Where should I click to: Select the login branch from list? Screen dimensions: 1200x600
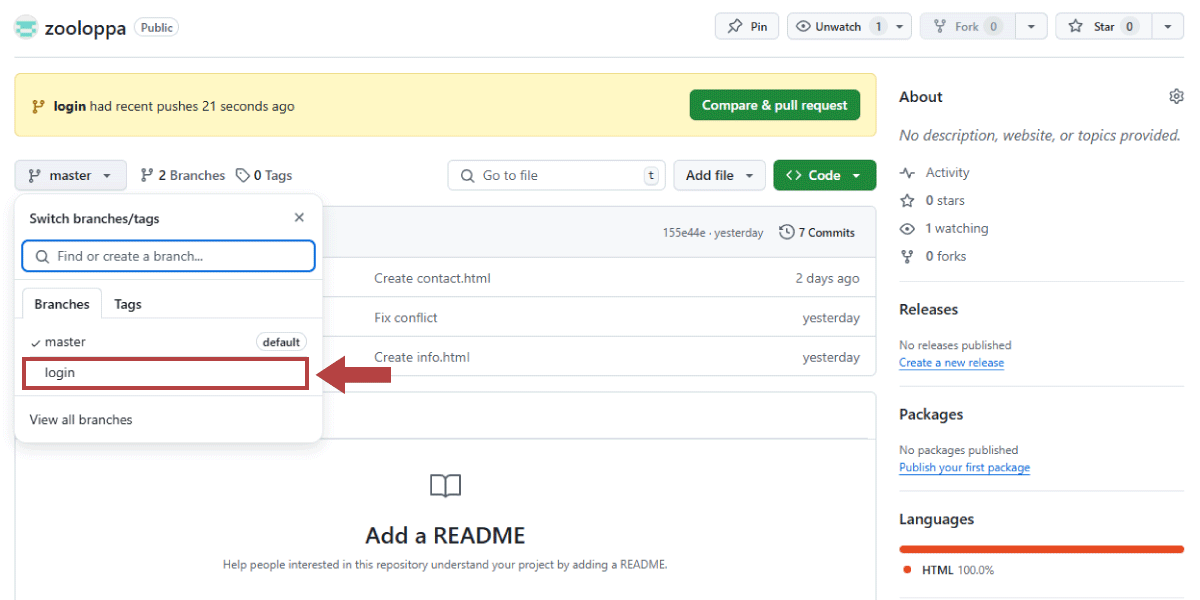(x=165, y=373)
